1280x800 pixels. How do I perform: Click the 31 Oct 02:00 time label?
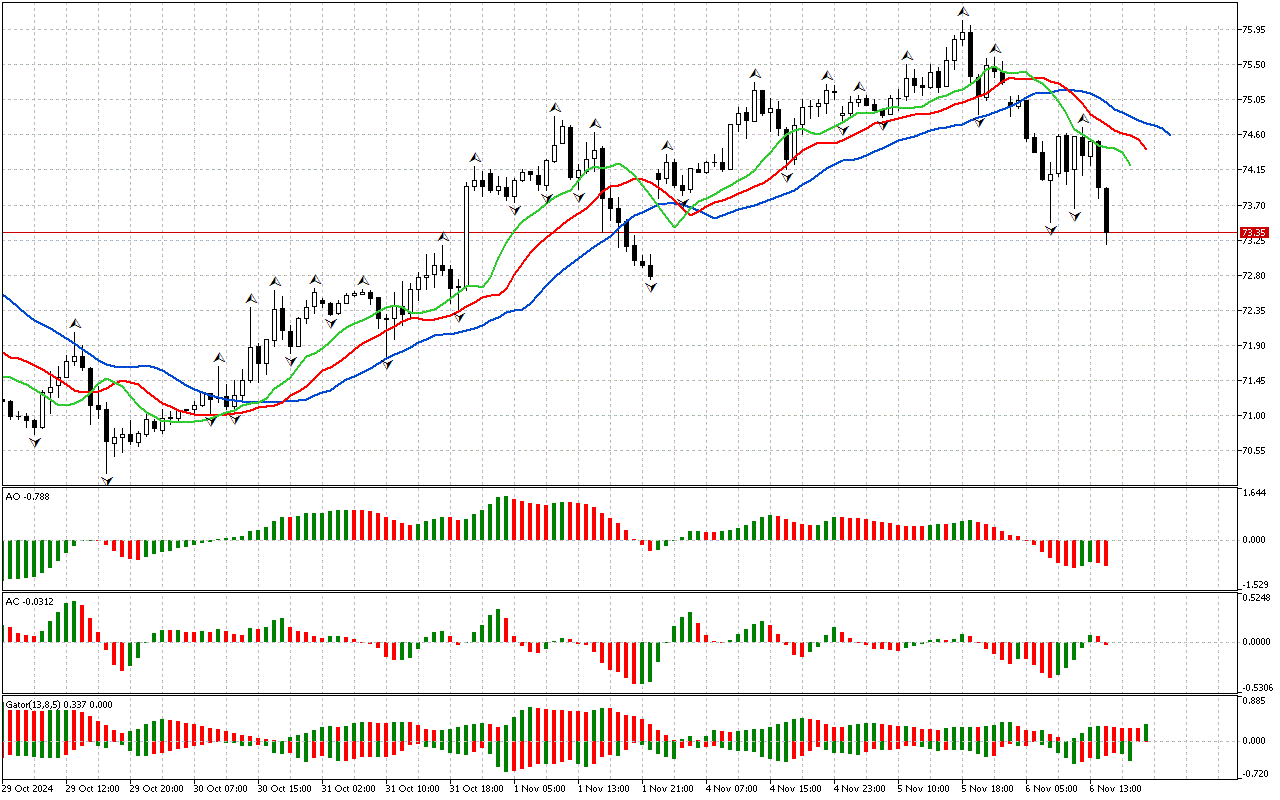coord(349,788)
